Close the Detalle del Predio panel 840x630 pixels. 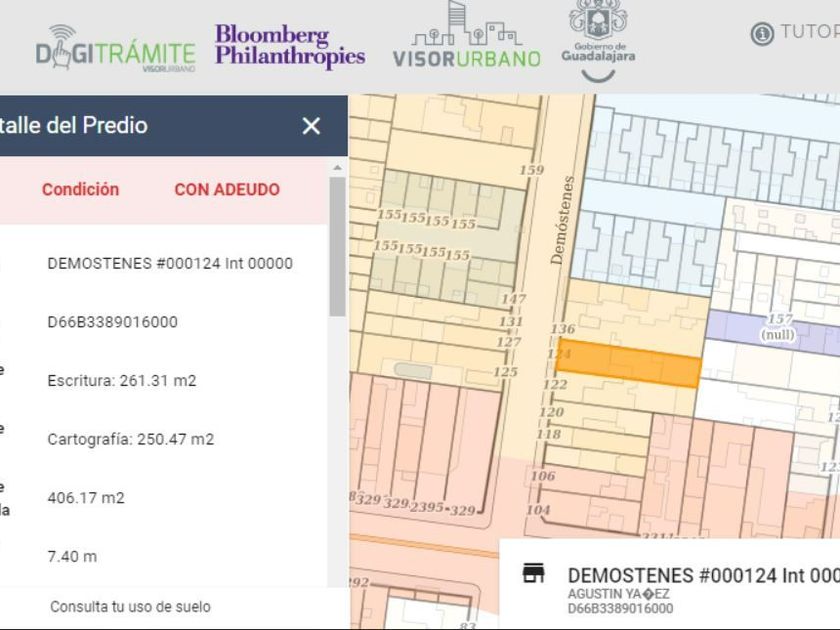click(x=311, y=126)
